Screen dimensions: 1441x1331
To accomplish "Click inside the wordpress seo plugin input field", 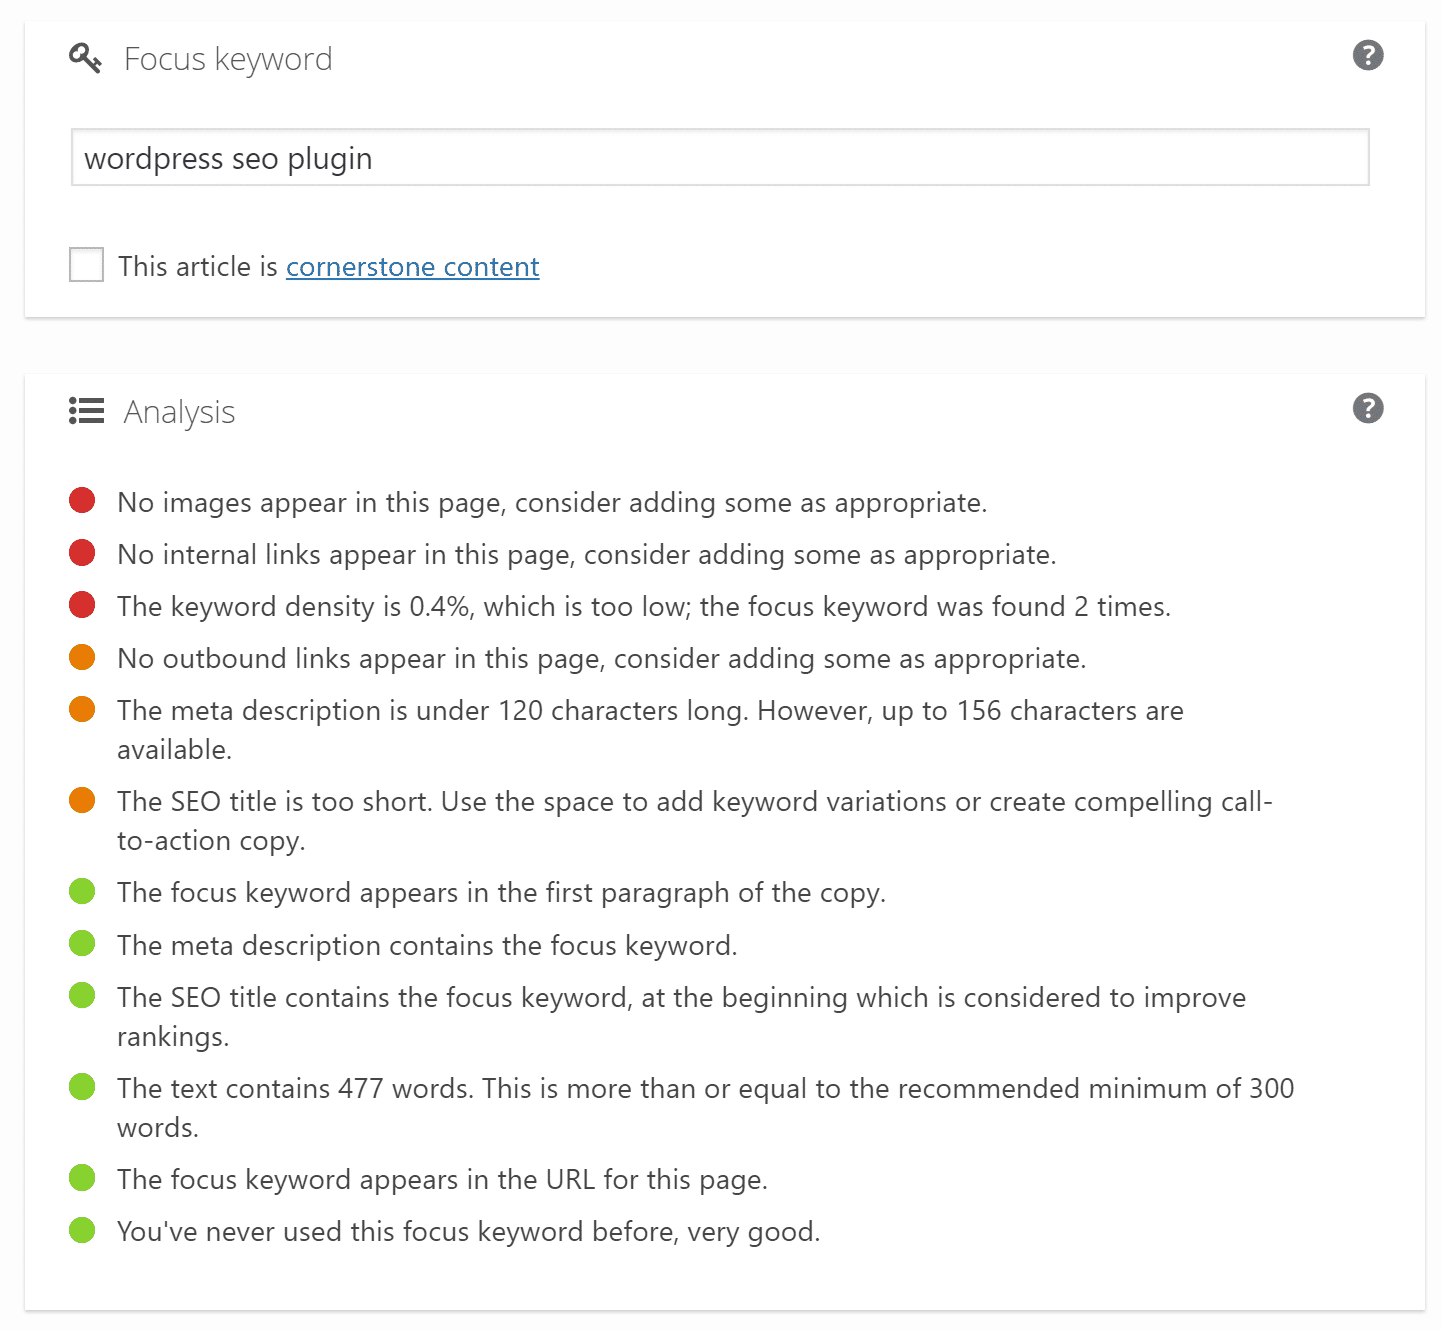I will point(719,157).
